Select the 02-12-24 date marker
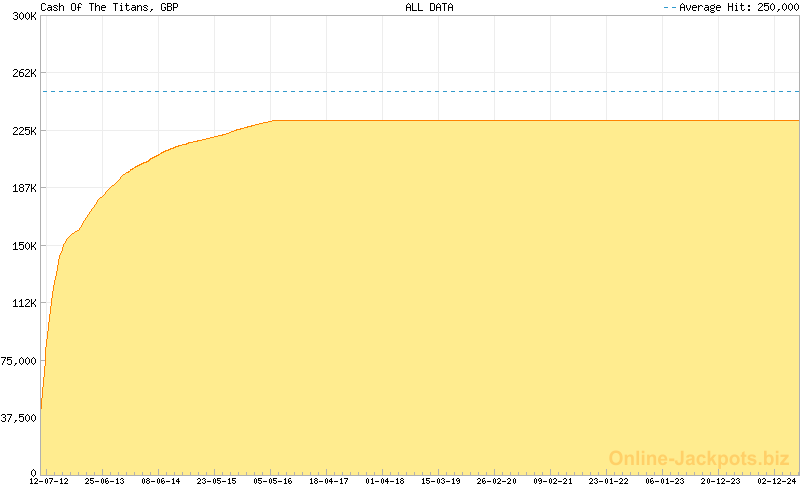Viewport: 800px width, 490px height. point(776,481)
